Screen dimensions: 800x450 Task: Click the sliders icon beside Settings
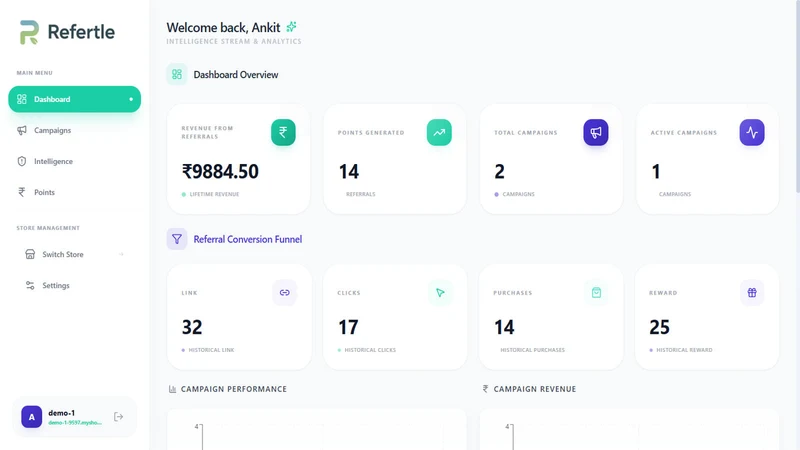30,285
